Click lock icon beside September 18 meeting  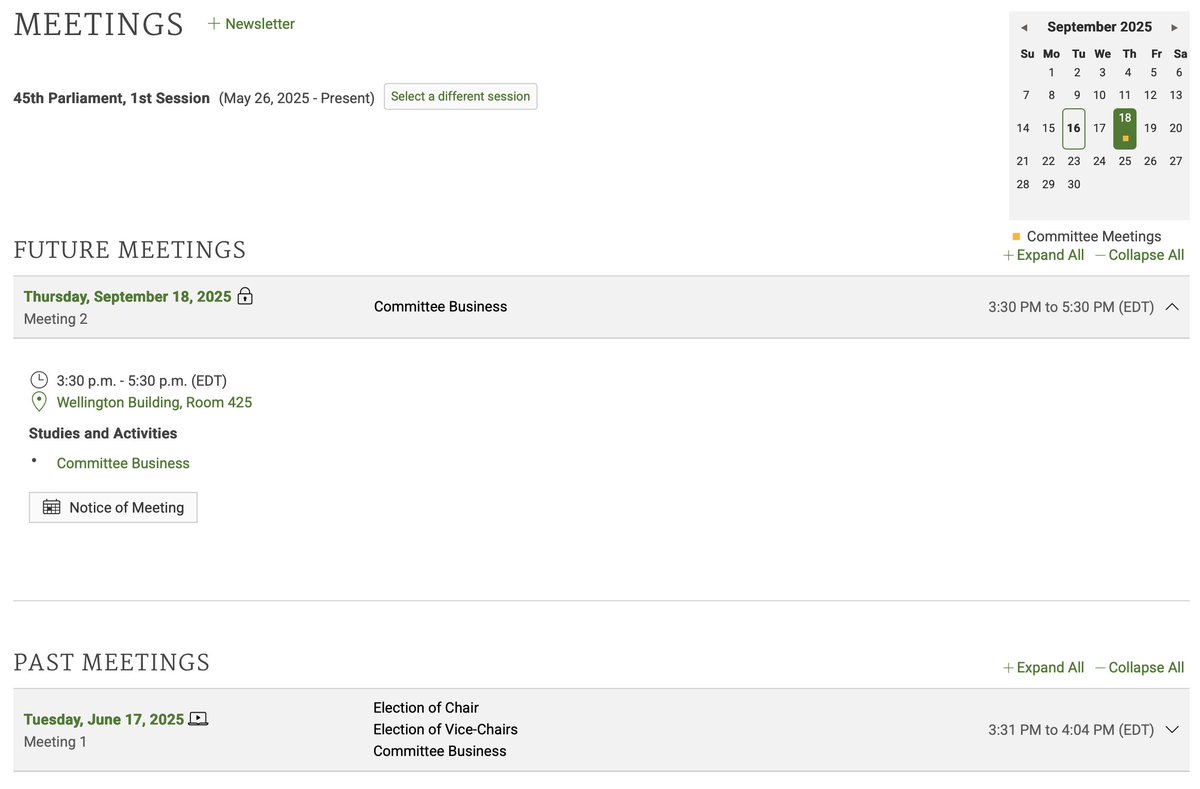click(x=245, y=296)
